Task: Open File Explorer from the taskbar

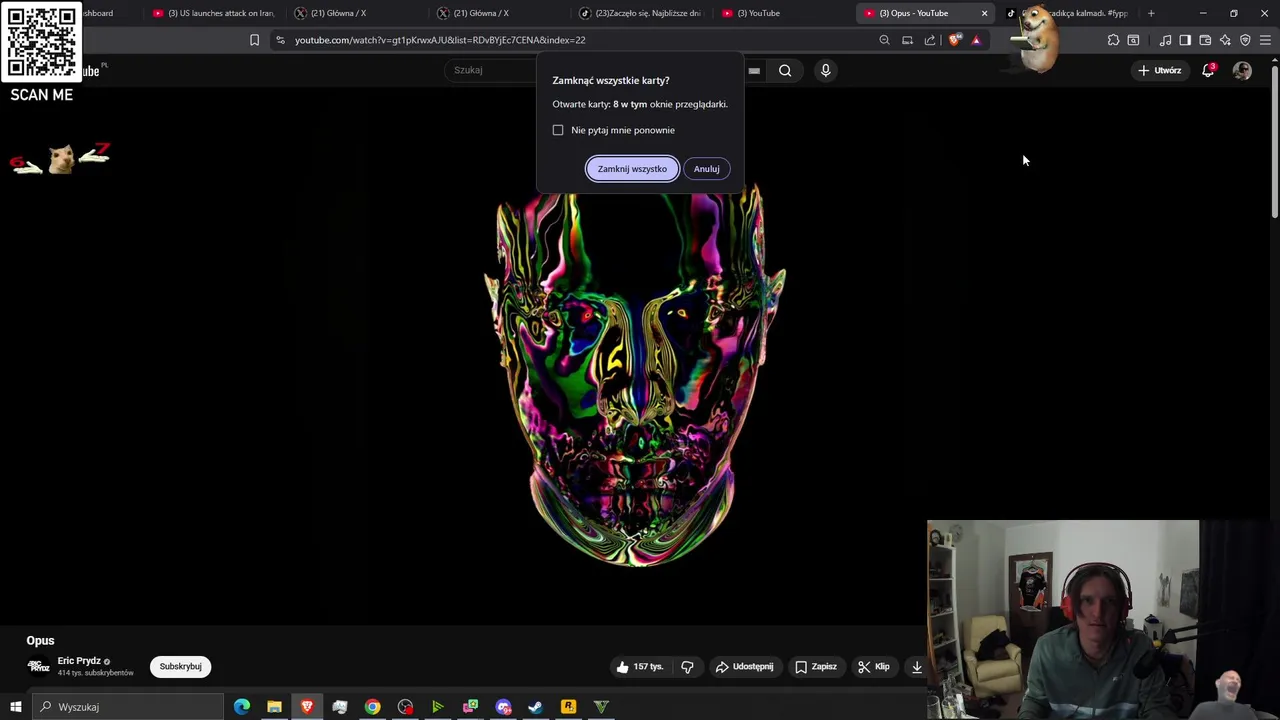Action: pos(274,707)
